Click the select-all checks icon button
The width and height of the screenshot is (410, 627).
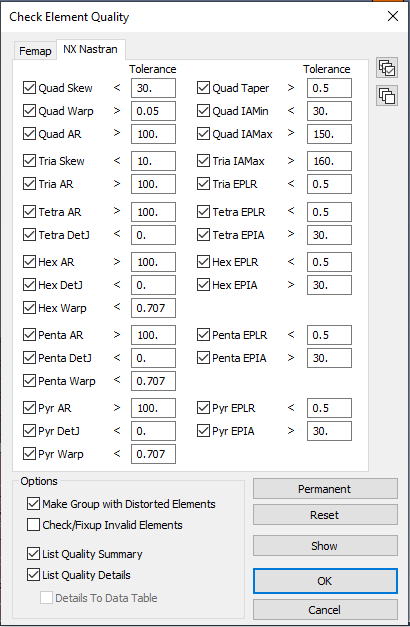(387, 68)
